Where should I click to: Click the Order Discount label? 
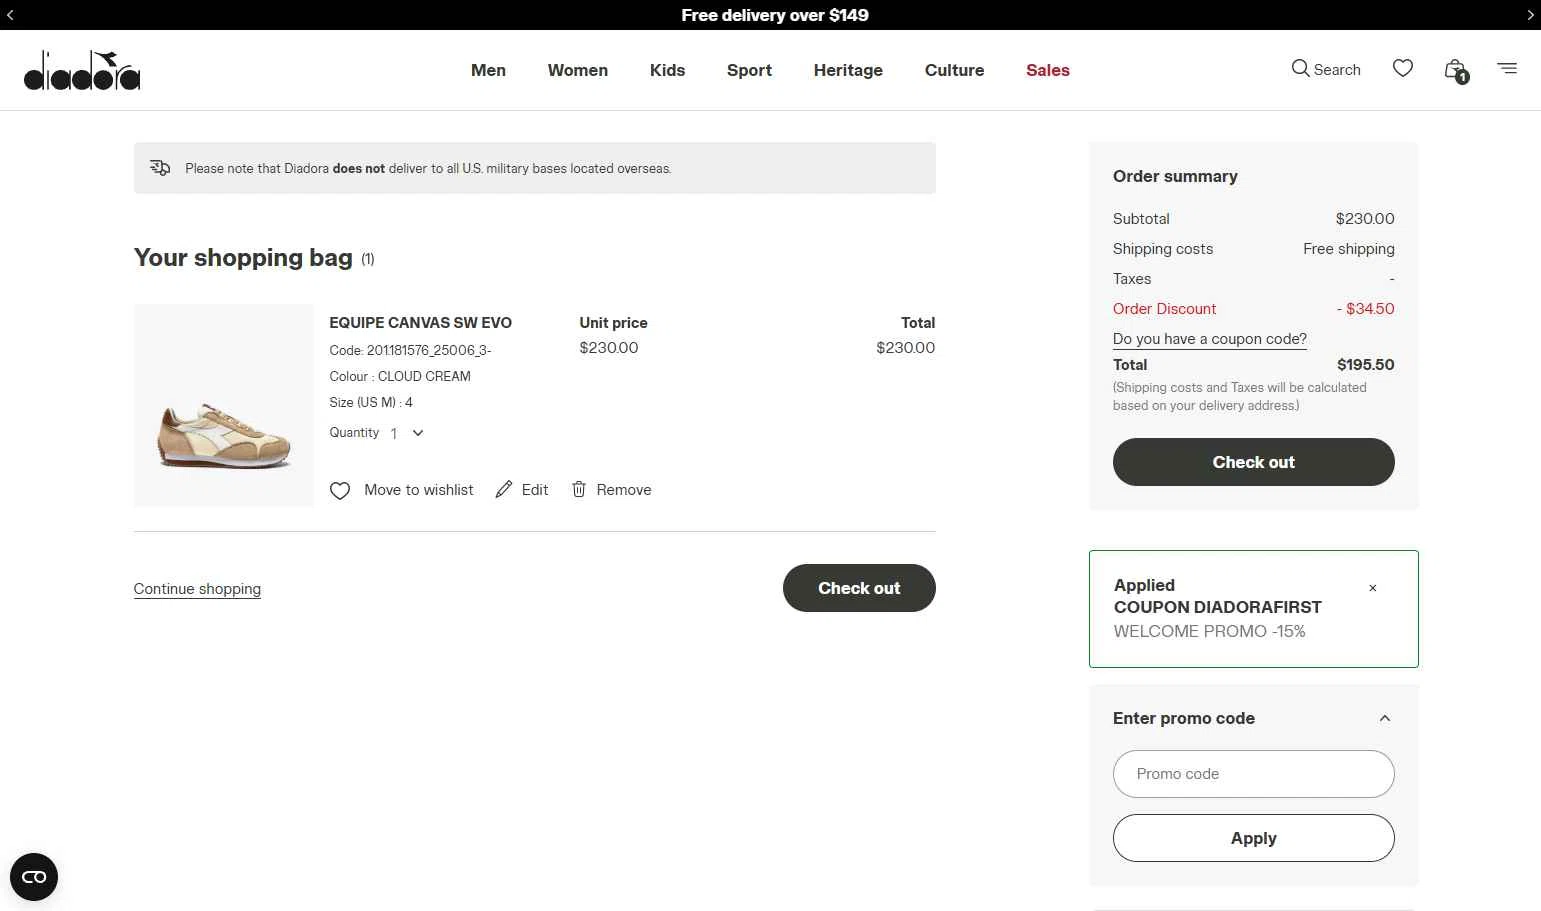[1165, 309]
